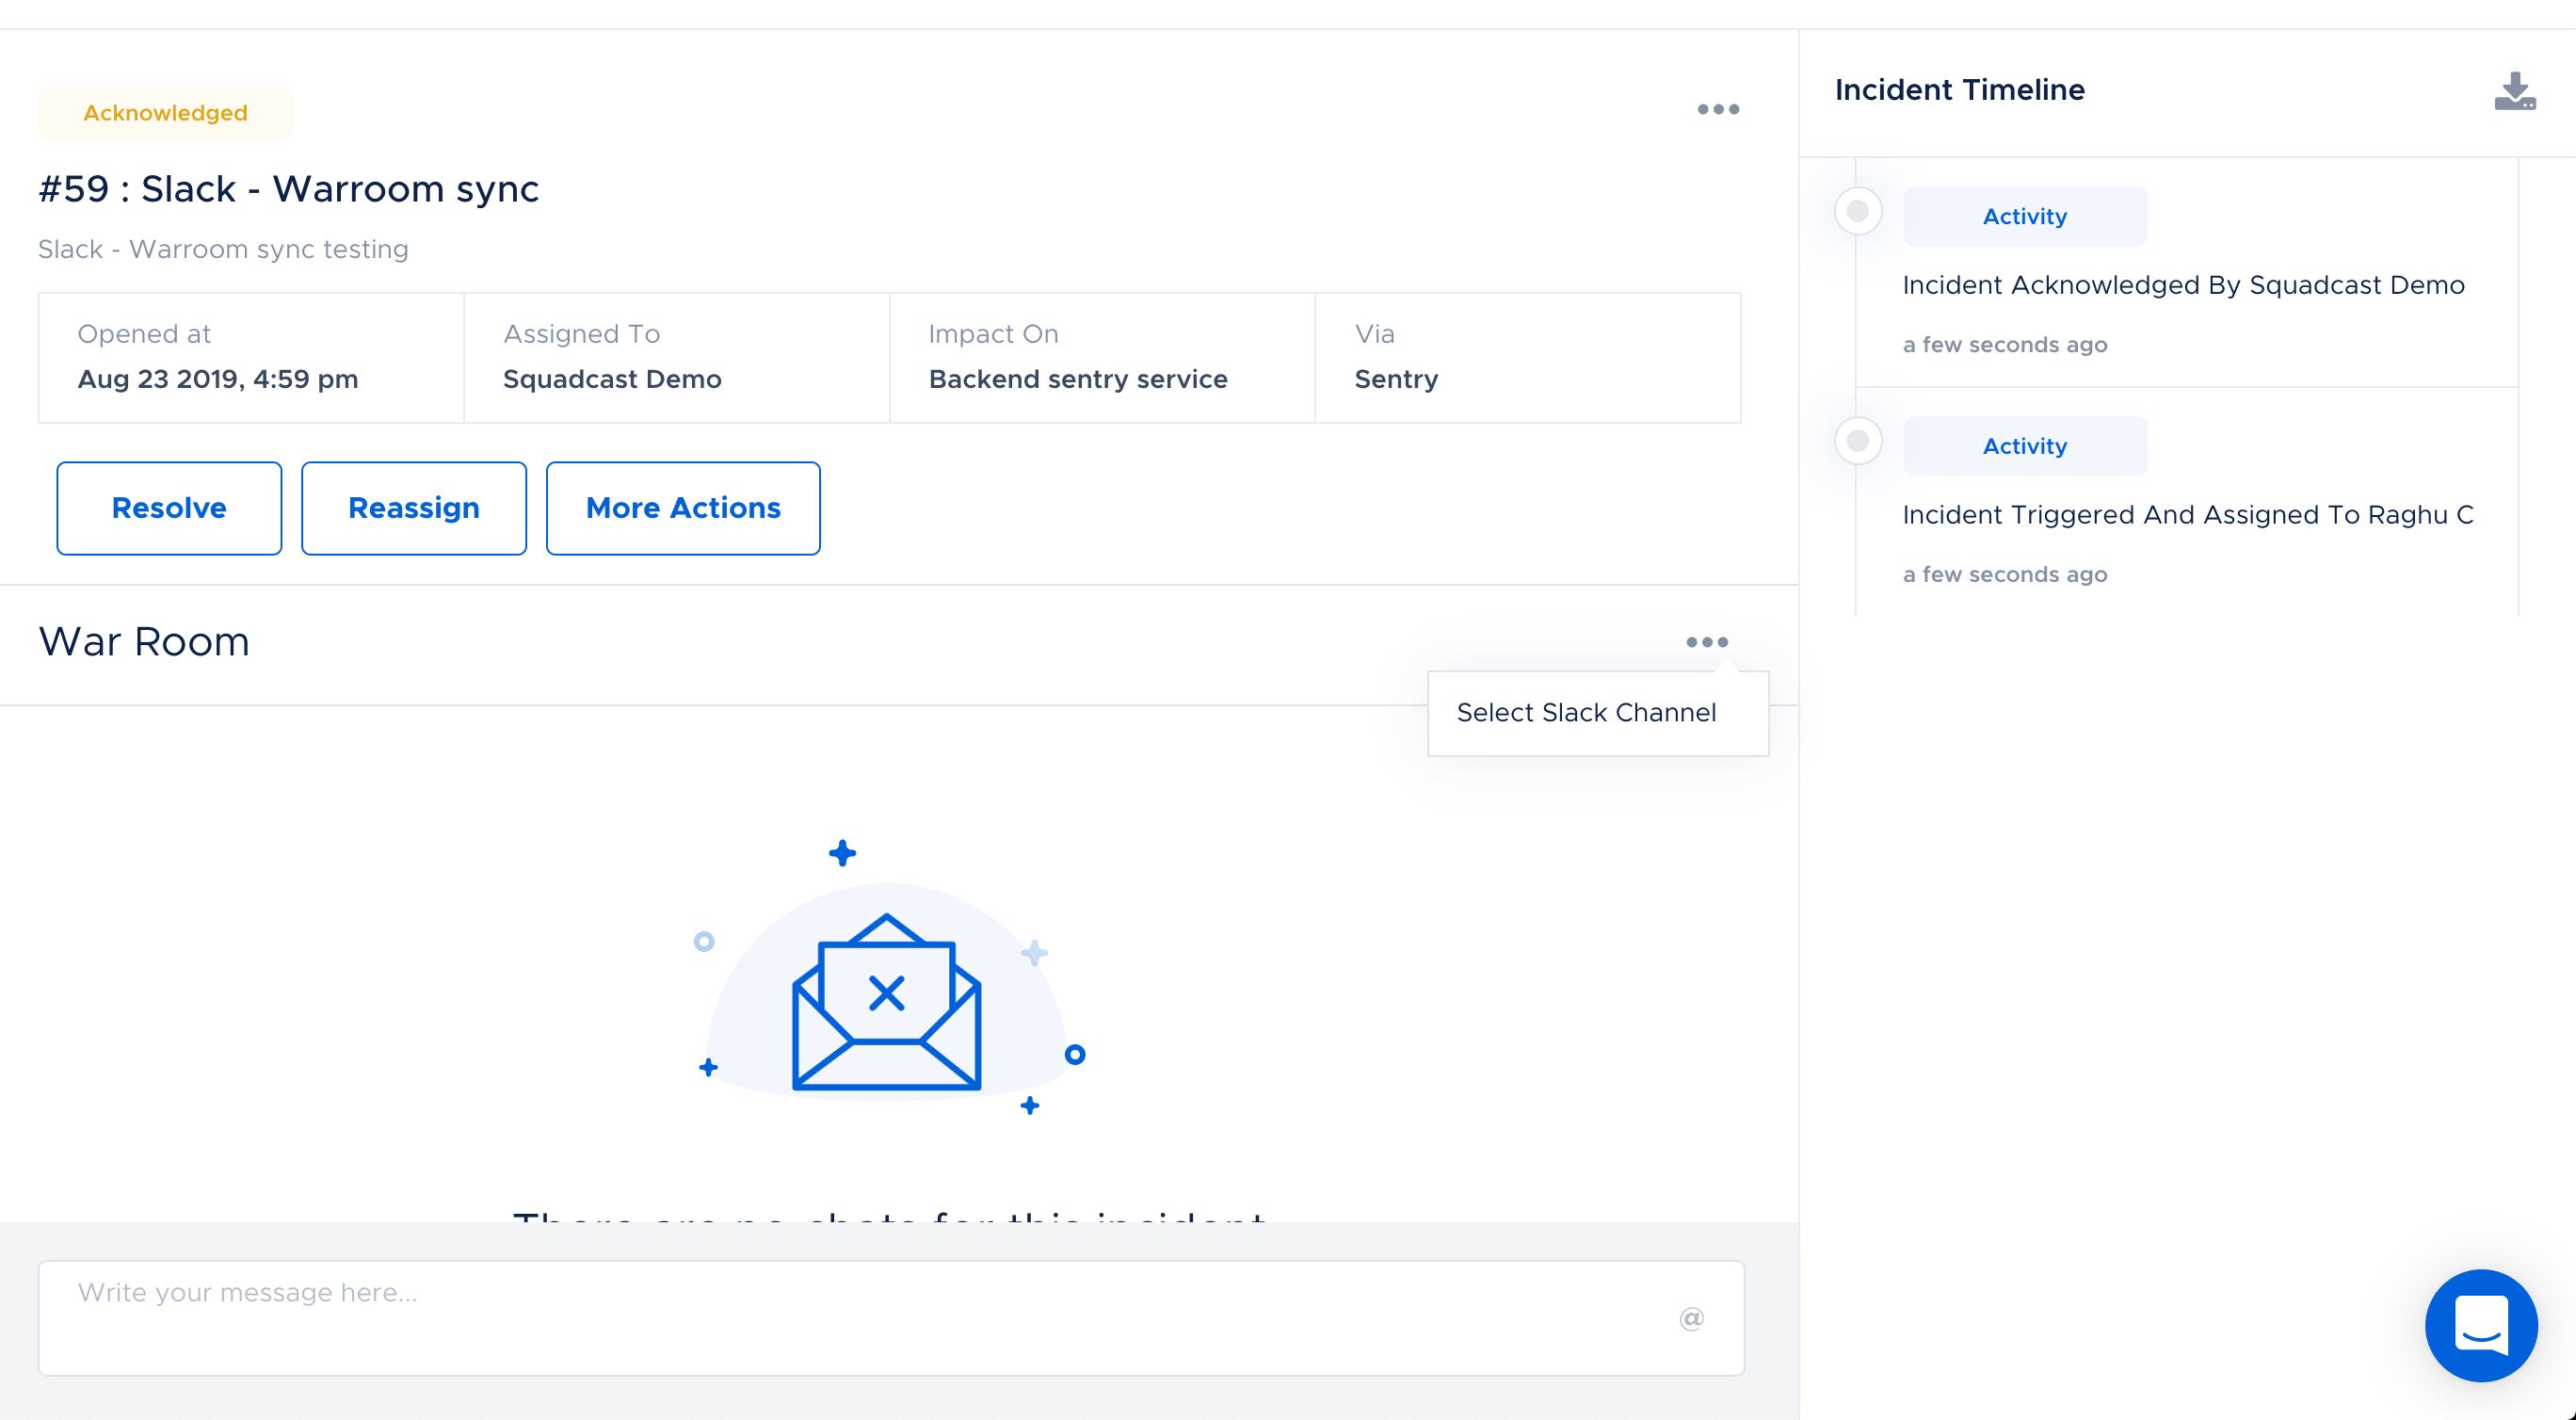This screenshot has width=2576, height=1420.
Task: Open the incident options three-dot menu
Action: pos(1718,110)
